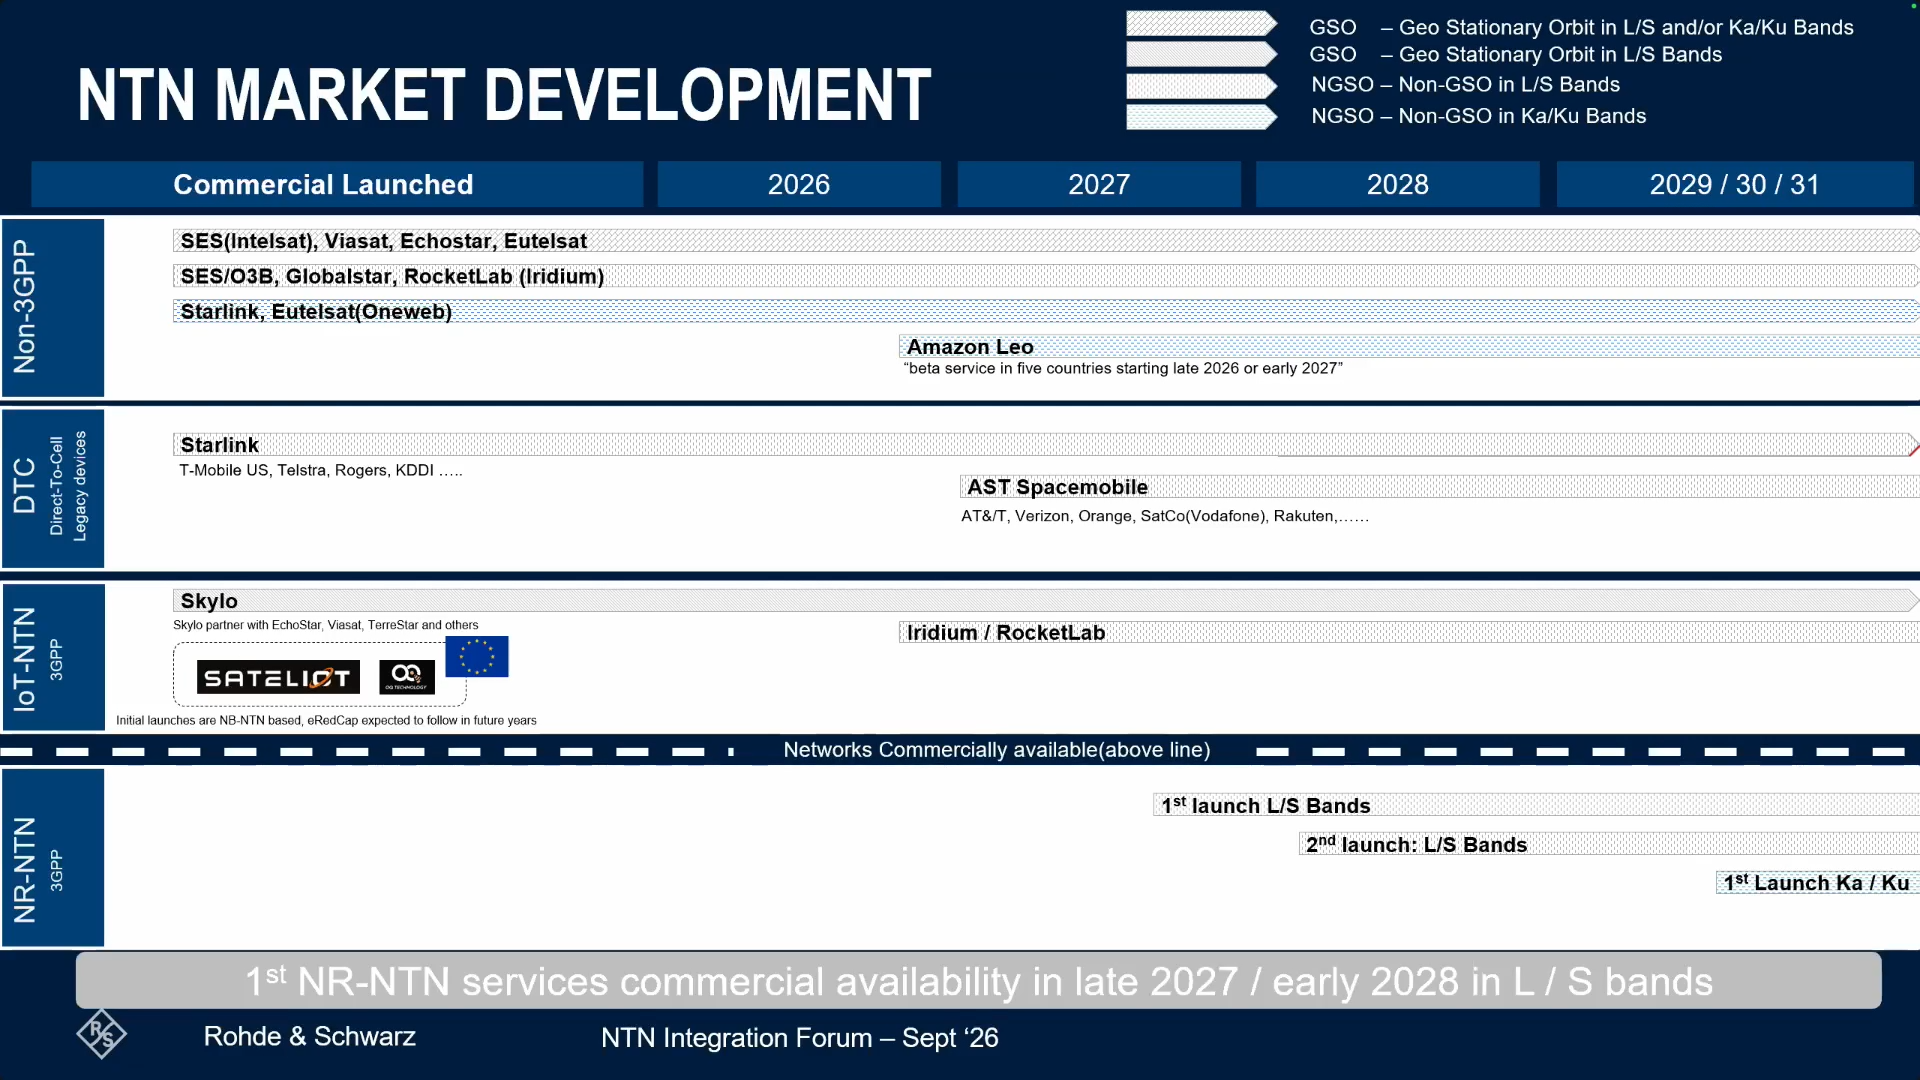Click the Amazon Leo timeline bar
The image size is (1920, 1080).
1409,346
